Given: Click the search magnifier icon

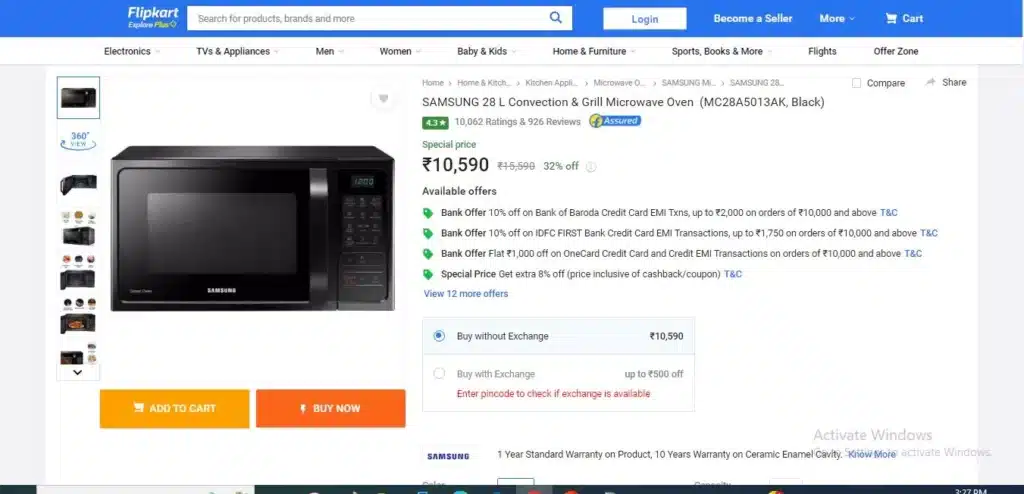Looking at the screenshot, I should [x=556, y=18].
